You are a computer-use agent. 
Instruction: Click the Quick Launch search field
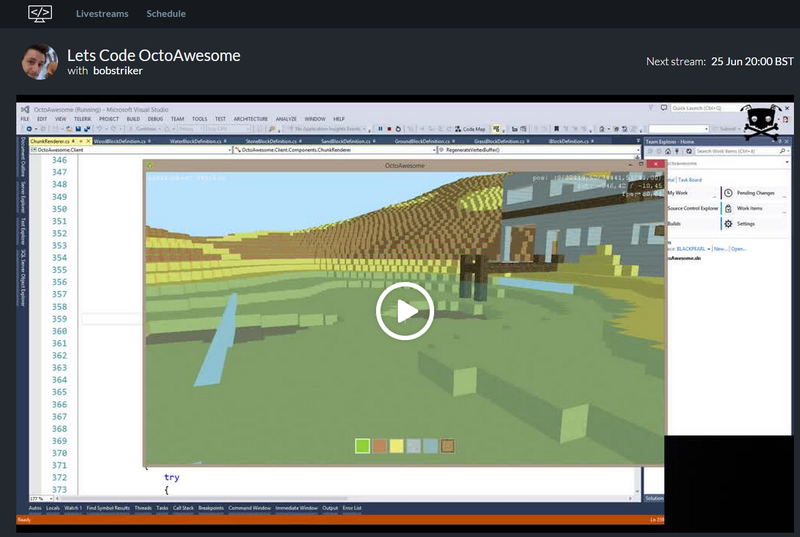click(705, 108)
